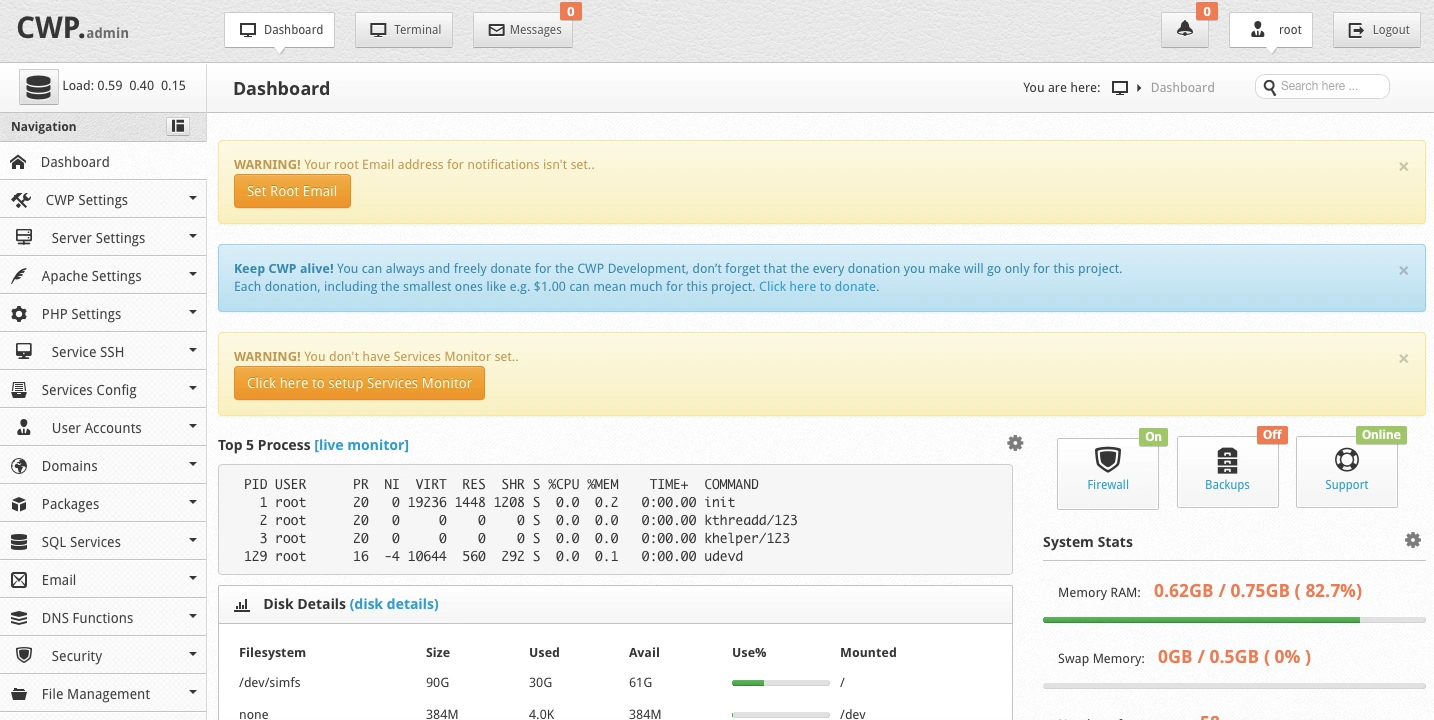Expand DNS Functions dropdown arrow

[x=192, y=616]
